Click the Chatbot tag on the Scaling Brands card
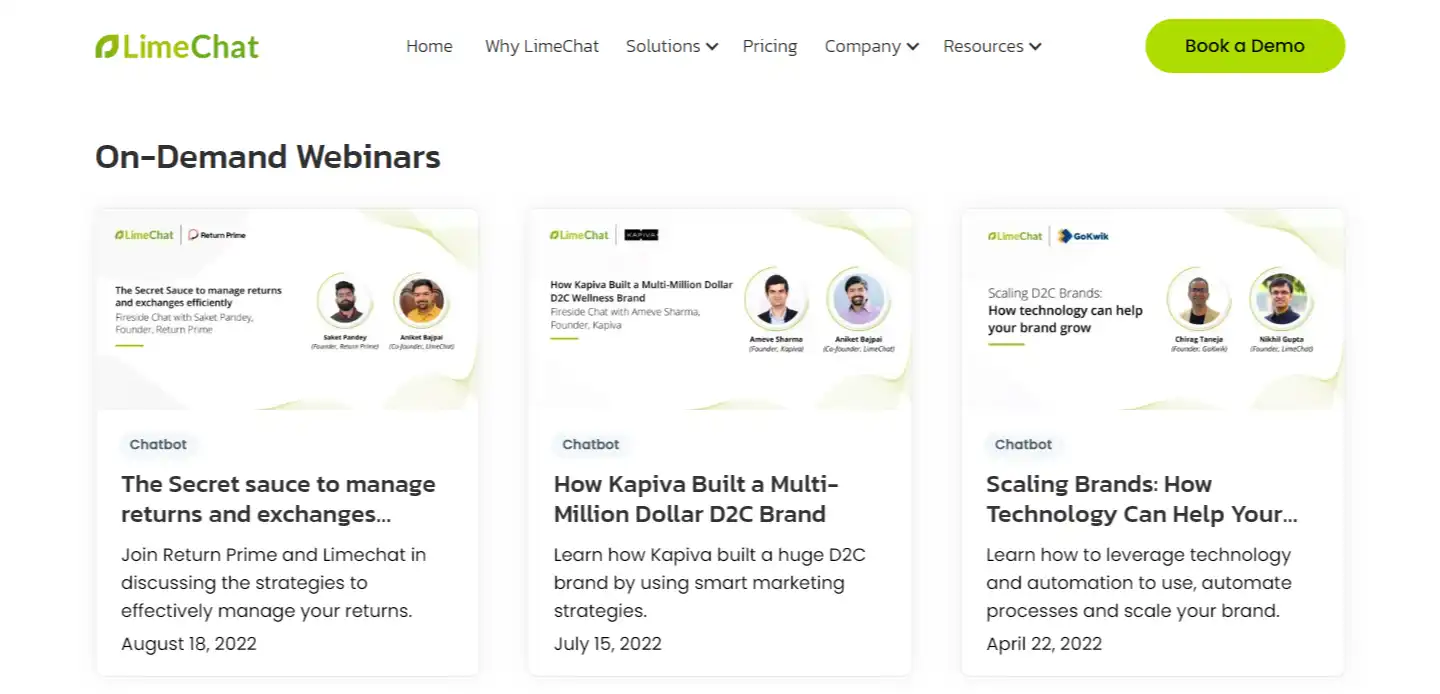The height and width of the screenshot is (694, 1440). click(1024, 445)
